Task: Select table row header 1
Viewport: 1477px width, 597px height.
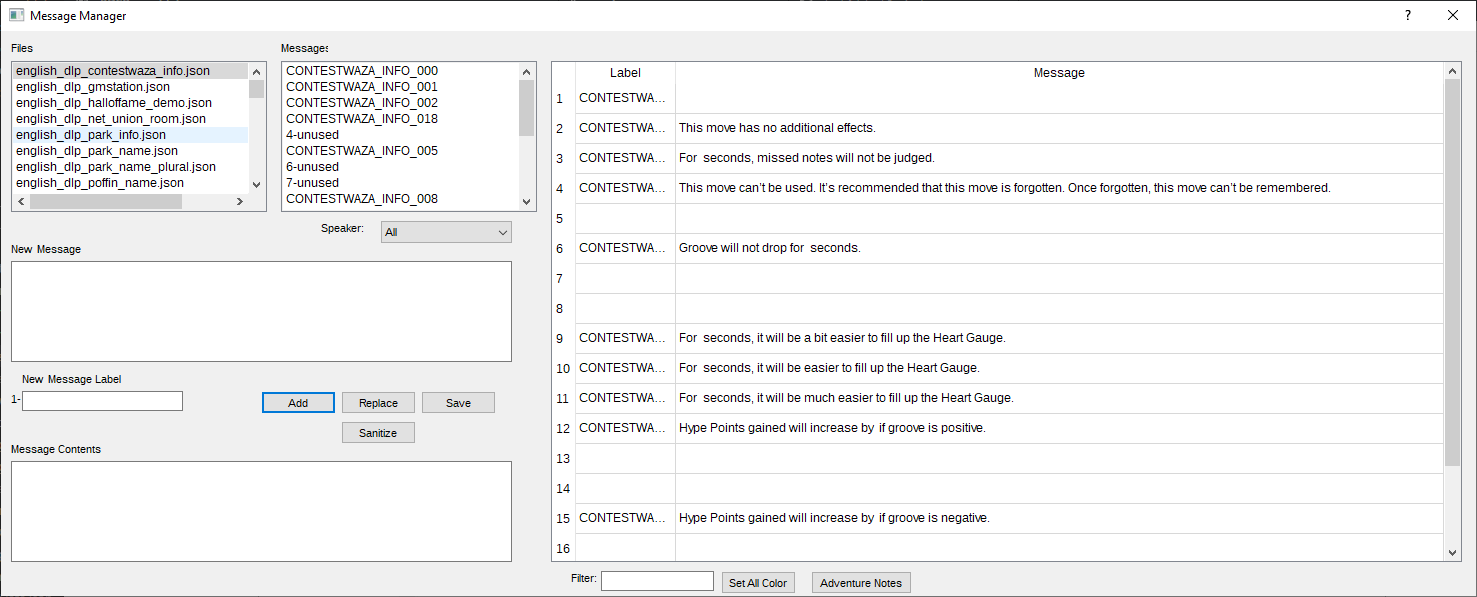Action: point(563,98)
